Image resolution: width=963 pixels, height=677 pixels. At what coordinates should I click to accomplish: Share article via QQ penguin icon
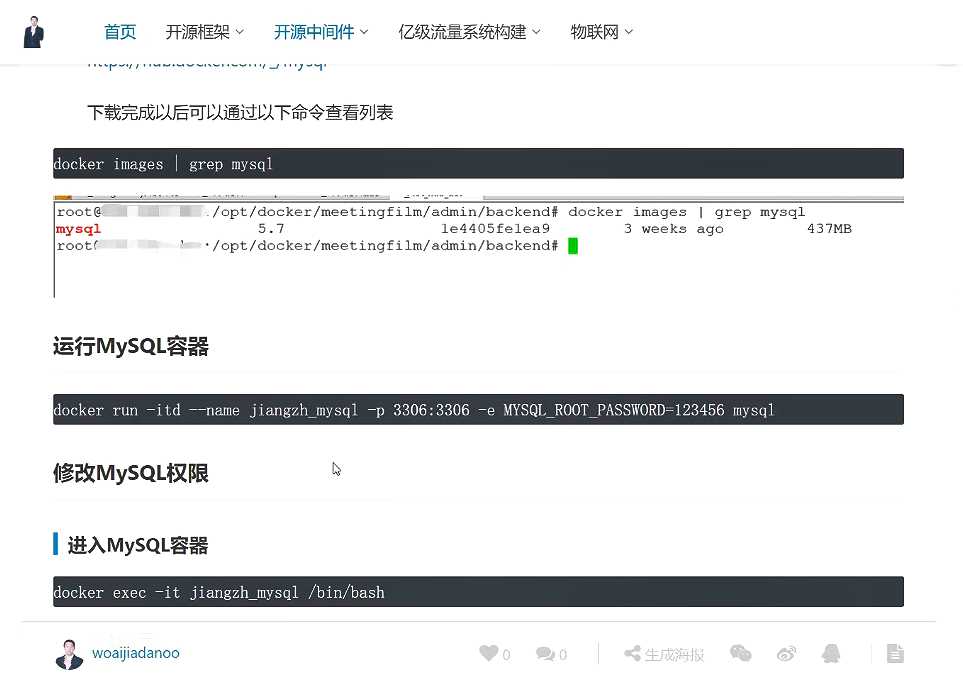tap(831, 654)
